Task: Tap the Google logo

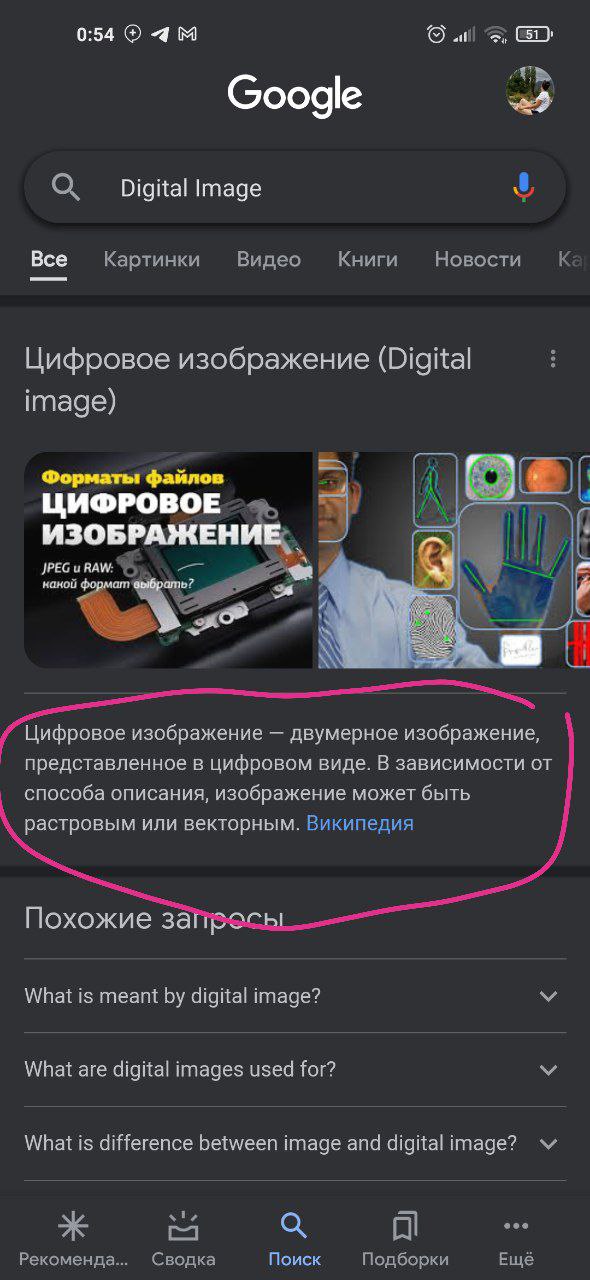Action: point(295,97)
